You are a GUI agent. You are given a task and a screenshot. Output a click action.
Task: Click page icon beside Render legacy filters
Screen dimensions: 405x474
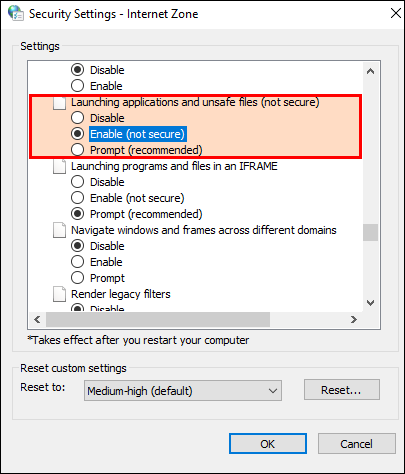pyautogui.click(x=59, y=294)
